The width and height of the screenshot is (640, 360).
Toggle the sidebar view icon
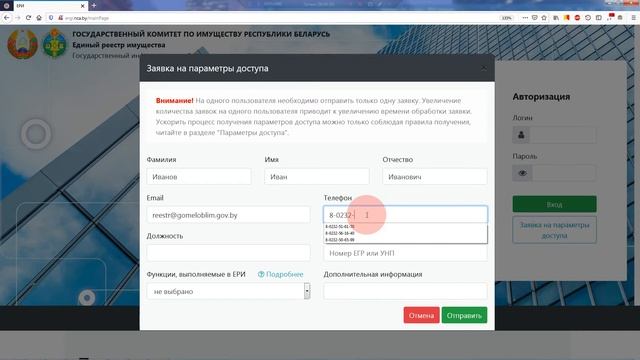click(x=598, y=18)
